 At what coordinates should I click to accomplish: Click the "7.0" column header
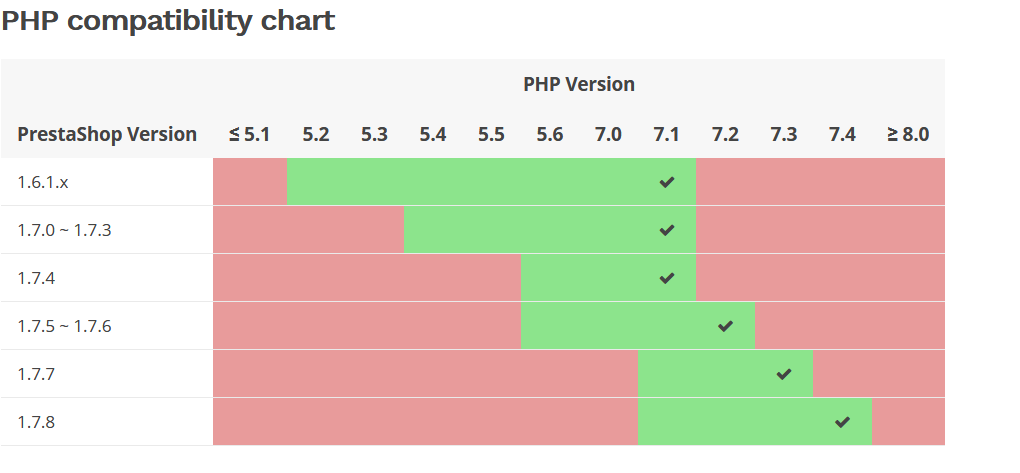(x=608, y=134)
